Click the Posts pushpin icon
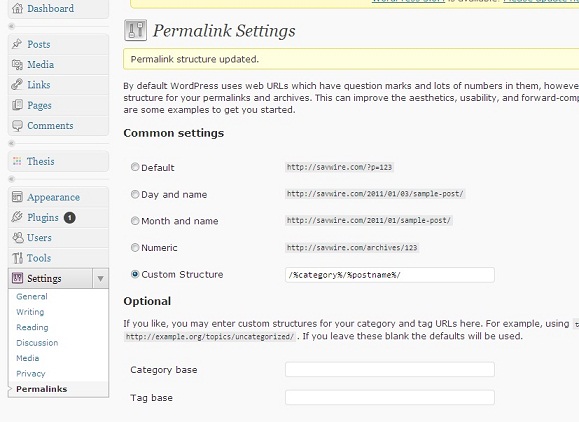The image size is (579, 422). tap(17, 44)
